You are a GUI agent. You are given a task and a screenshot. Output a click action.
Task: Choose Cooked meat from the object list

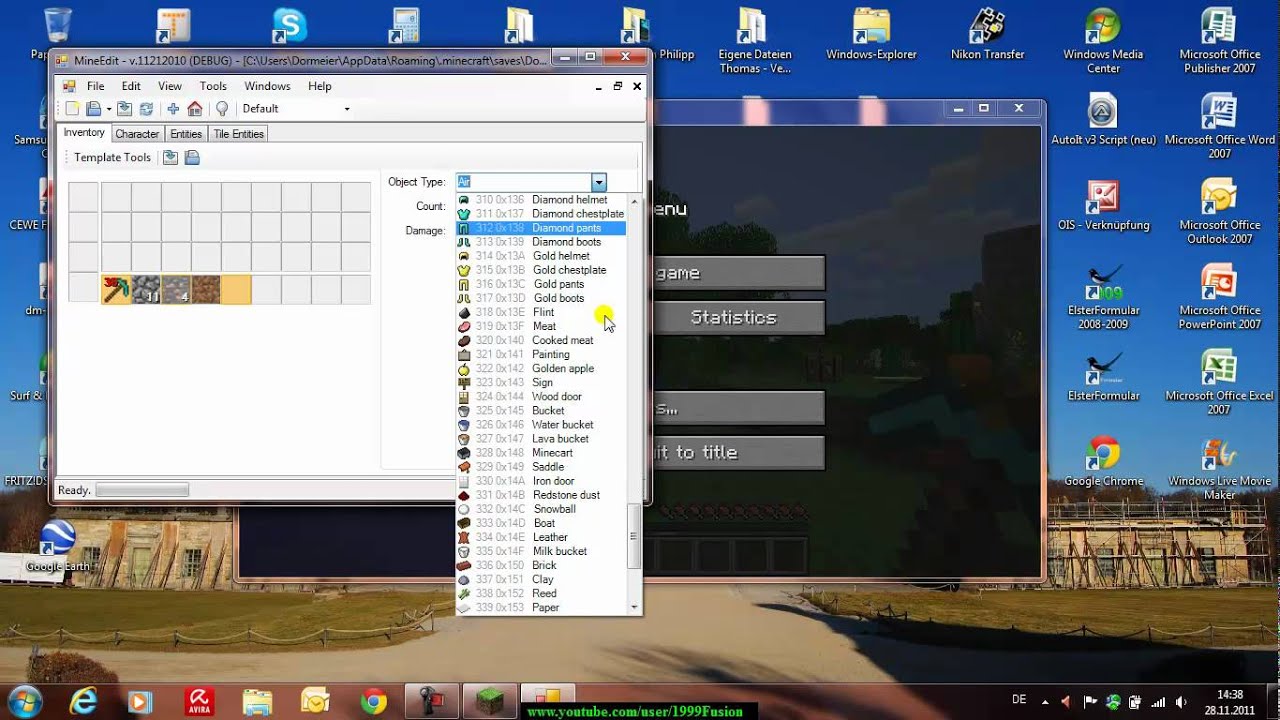[541, 340]
